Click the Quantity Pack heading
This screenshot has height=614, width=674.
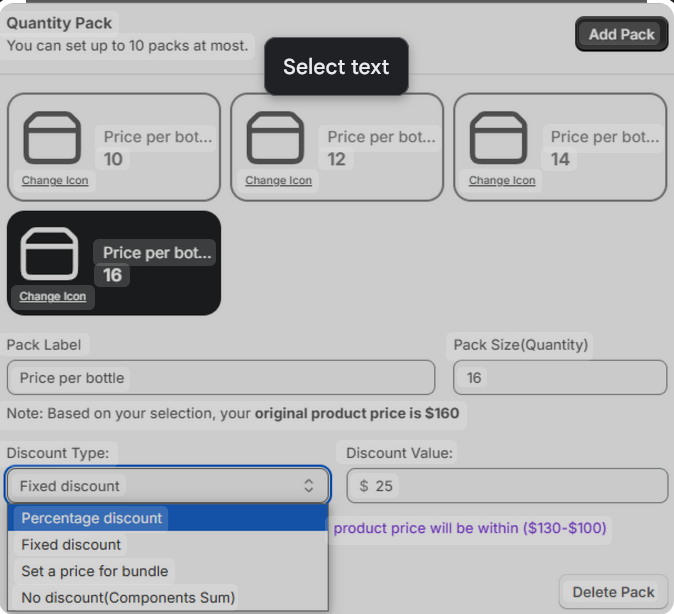pos(59,23)
